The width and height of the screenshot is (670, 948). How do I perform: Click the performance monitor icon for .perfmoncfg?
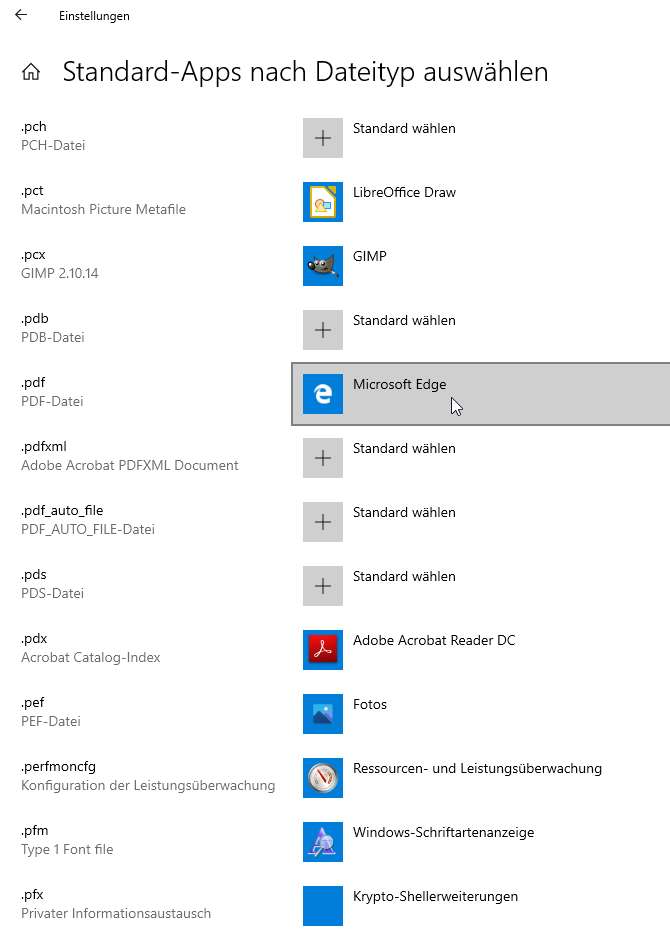click(323, 778)
